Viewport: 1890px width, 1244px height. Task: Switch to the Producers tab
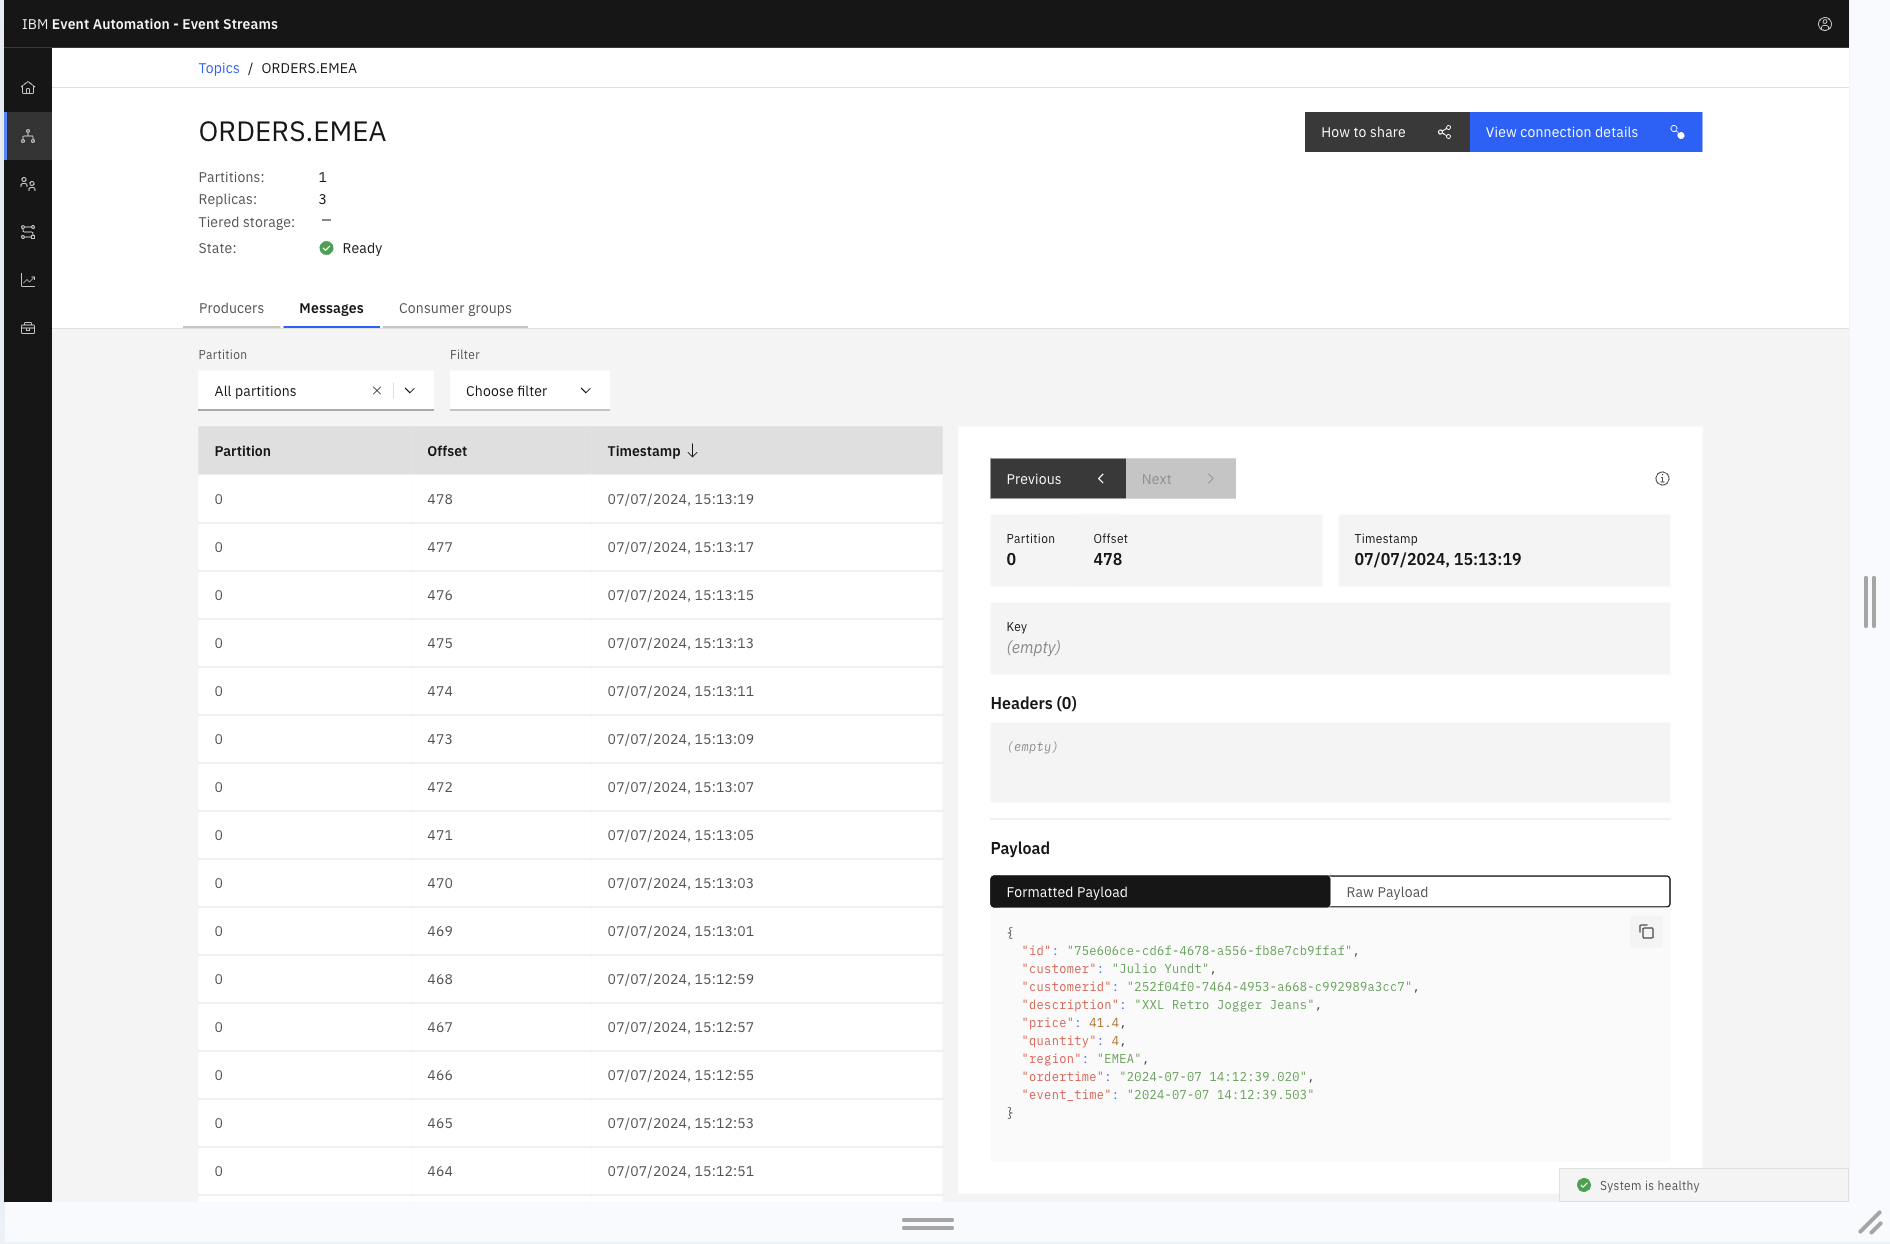232,308
